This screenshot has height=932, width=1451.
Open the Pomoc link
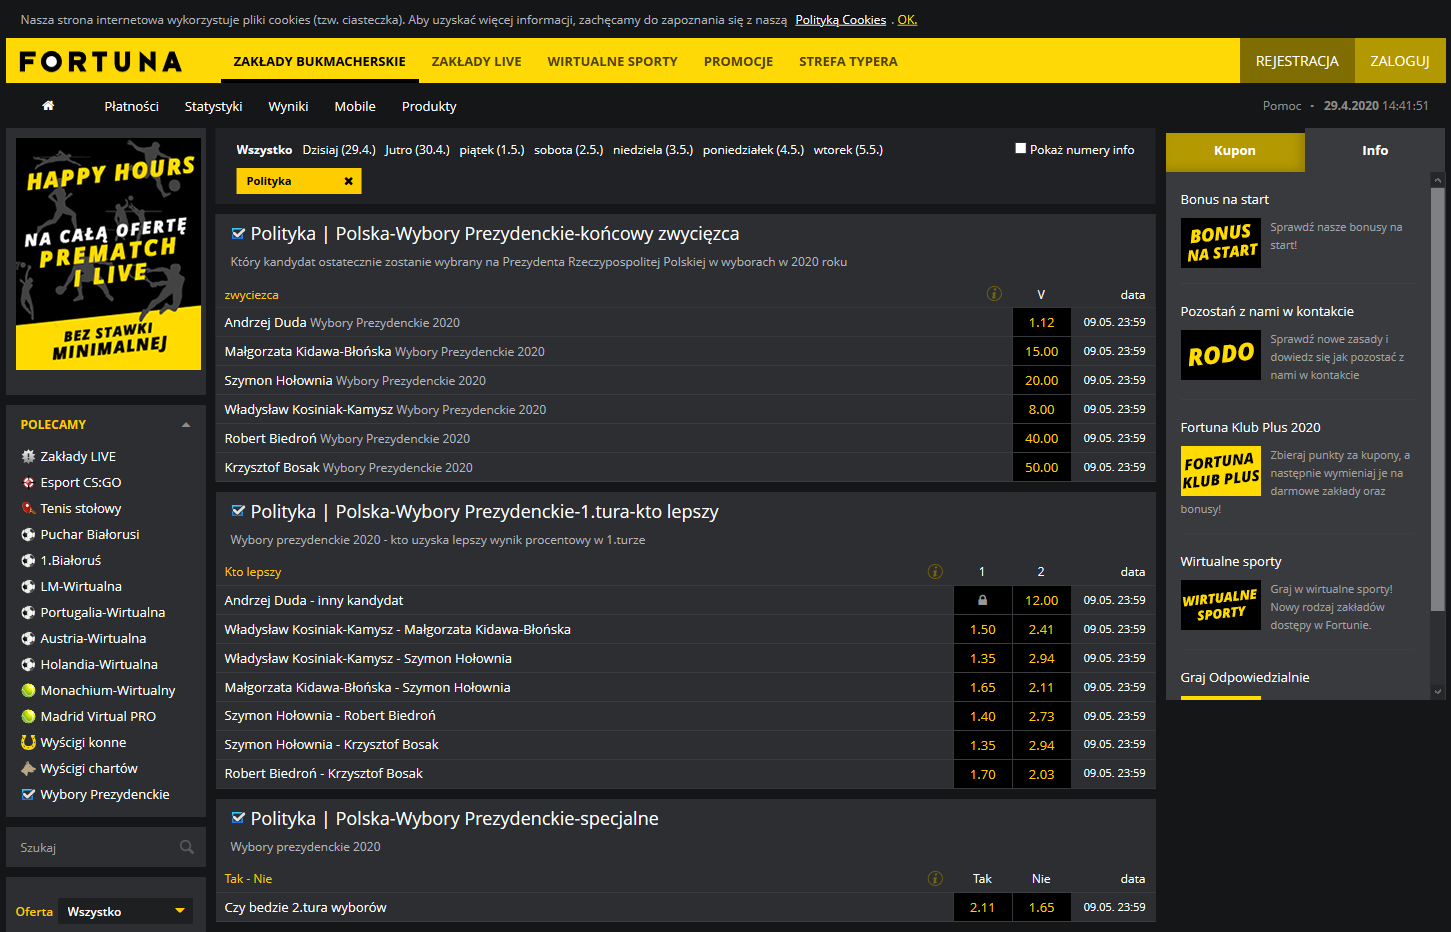pos(1282,106)
